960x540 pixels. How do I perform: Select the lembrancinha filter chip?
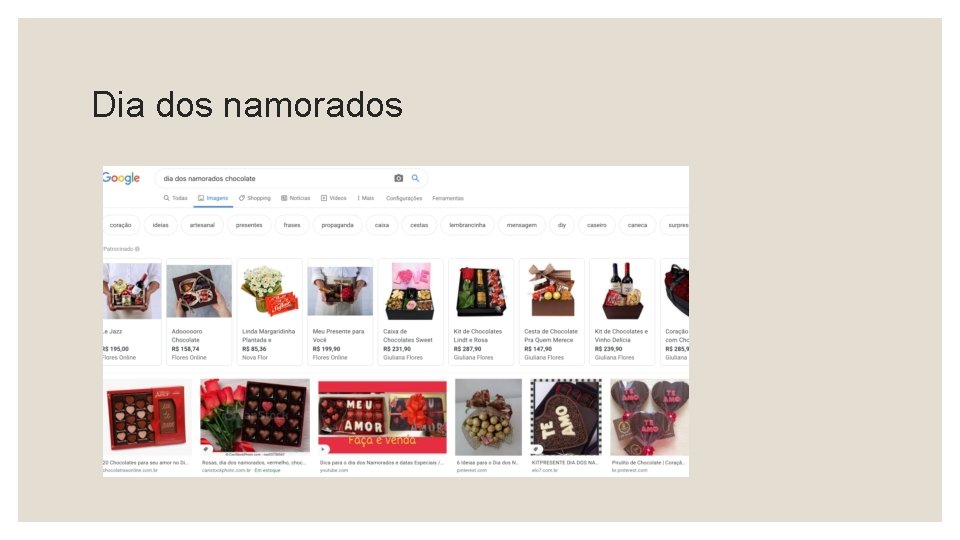point(467,225)
